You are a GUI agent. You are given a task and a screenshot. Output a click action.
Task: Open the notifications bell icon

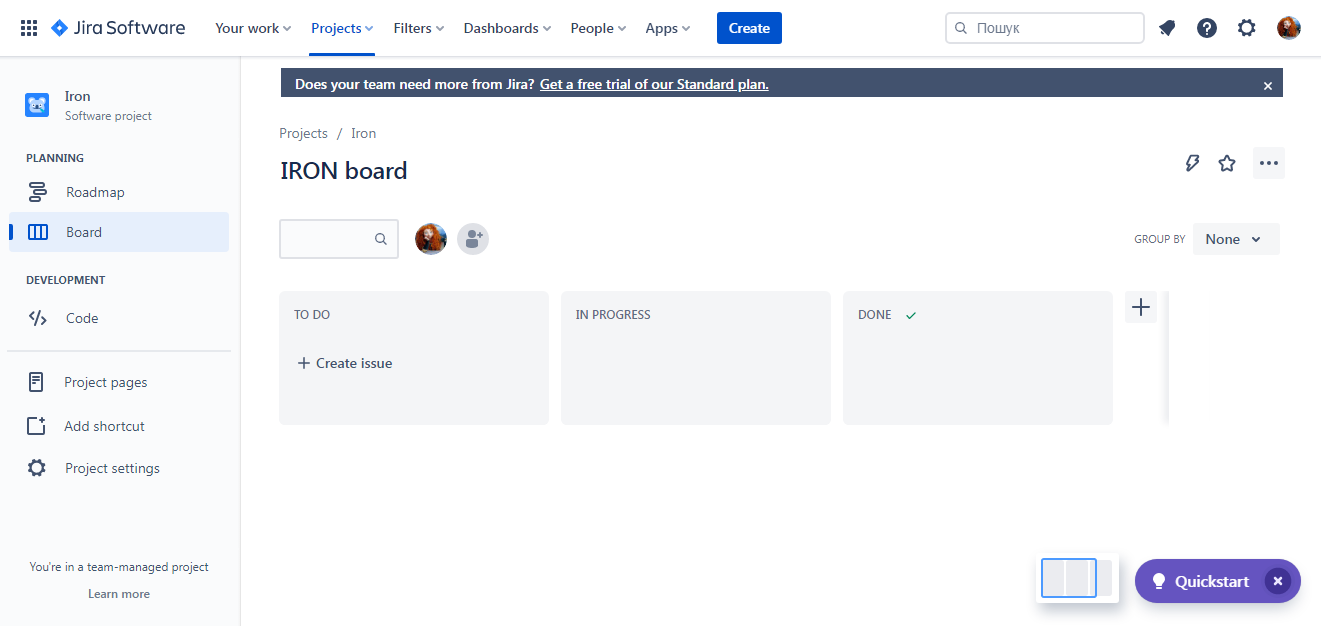click(x=1167, y=28)
